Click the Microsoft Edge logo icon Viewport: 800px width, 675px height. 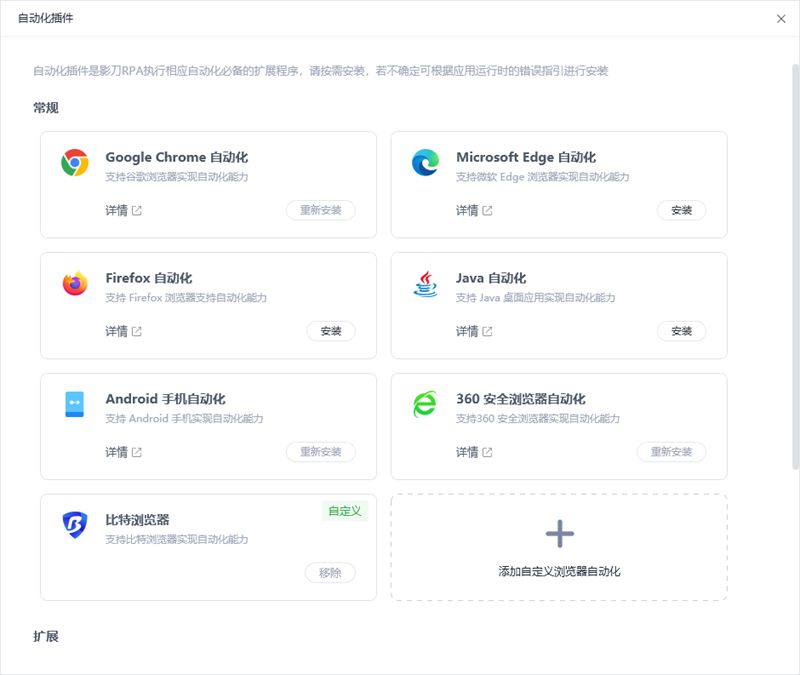[x=425, y=163]
